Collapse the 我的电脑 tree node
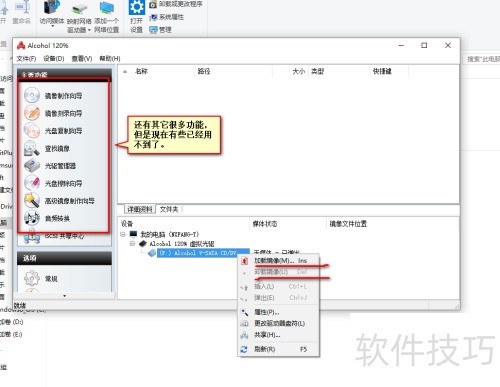This screenshot has width=500, height=387. pos(123,234)
